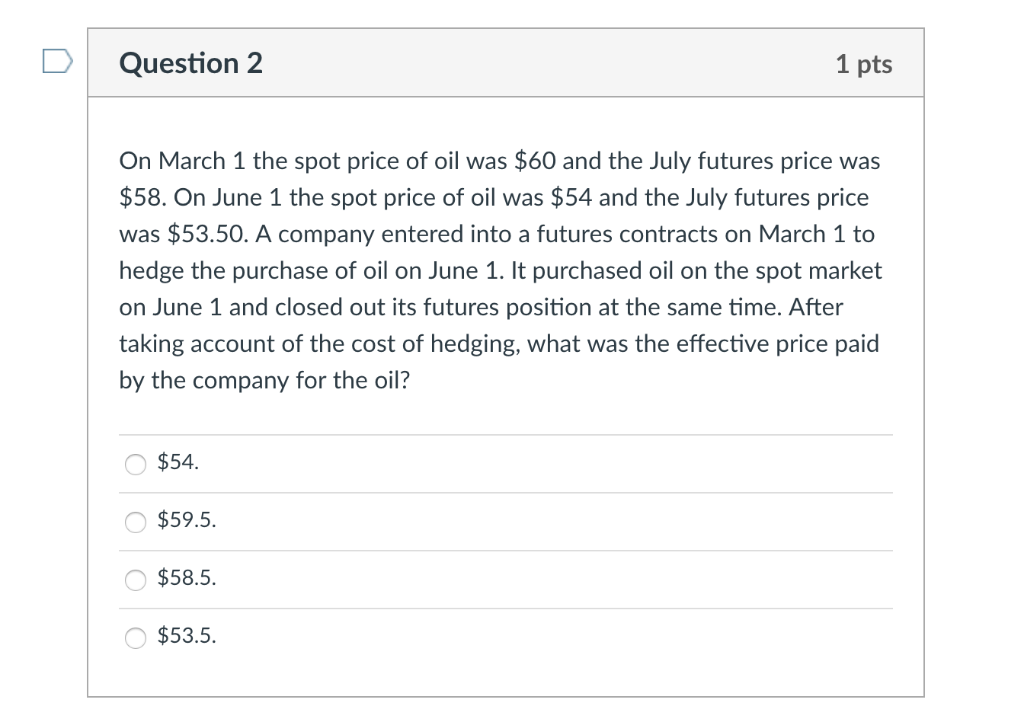The width and height of the screenshot is (1024, 722).
Task: Click the bottom answer row in the list
Action: tap(500, 637)
